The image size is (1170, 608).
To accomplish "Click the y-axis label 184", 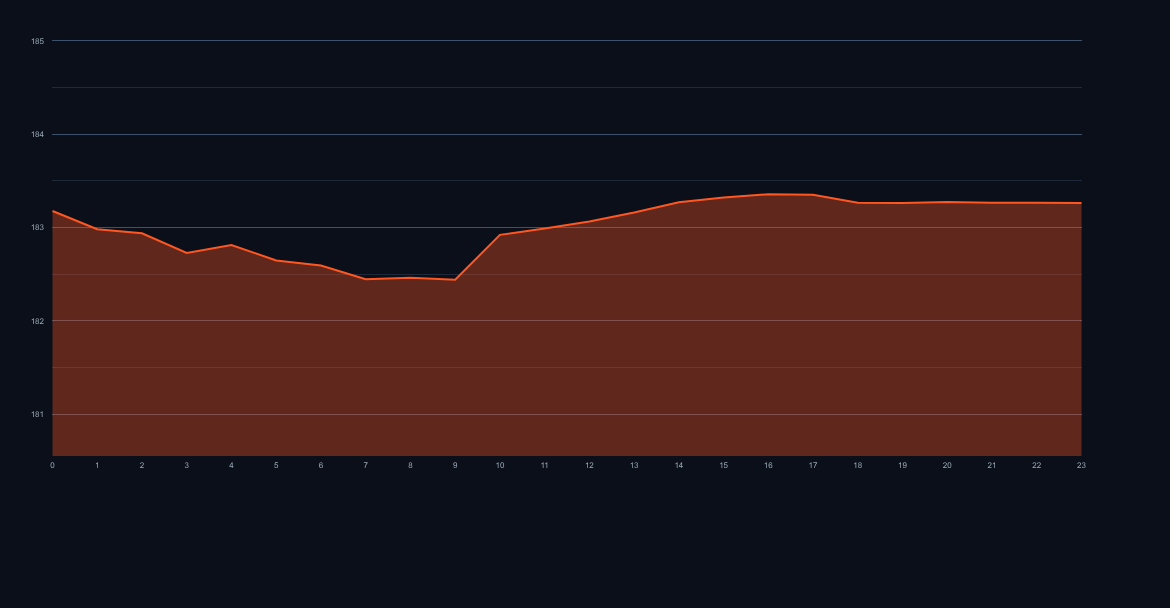I will pyautogui.click(x=37, y=134).
